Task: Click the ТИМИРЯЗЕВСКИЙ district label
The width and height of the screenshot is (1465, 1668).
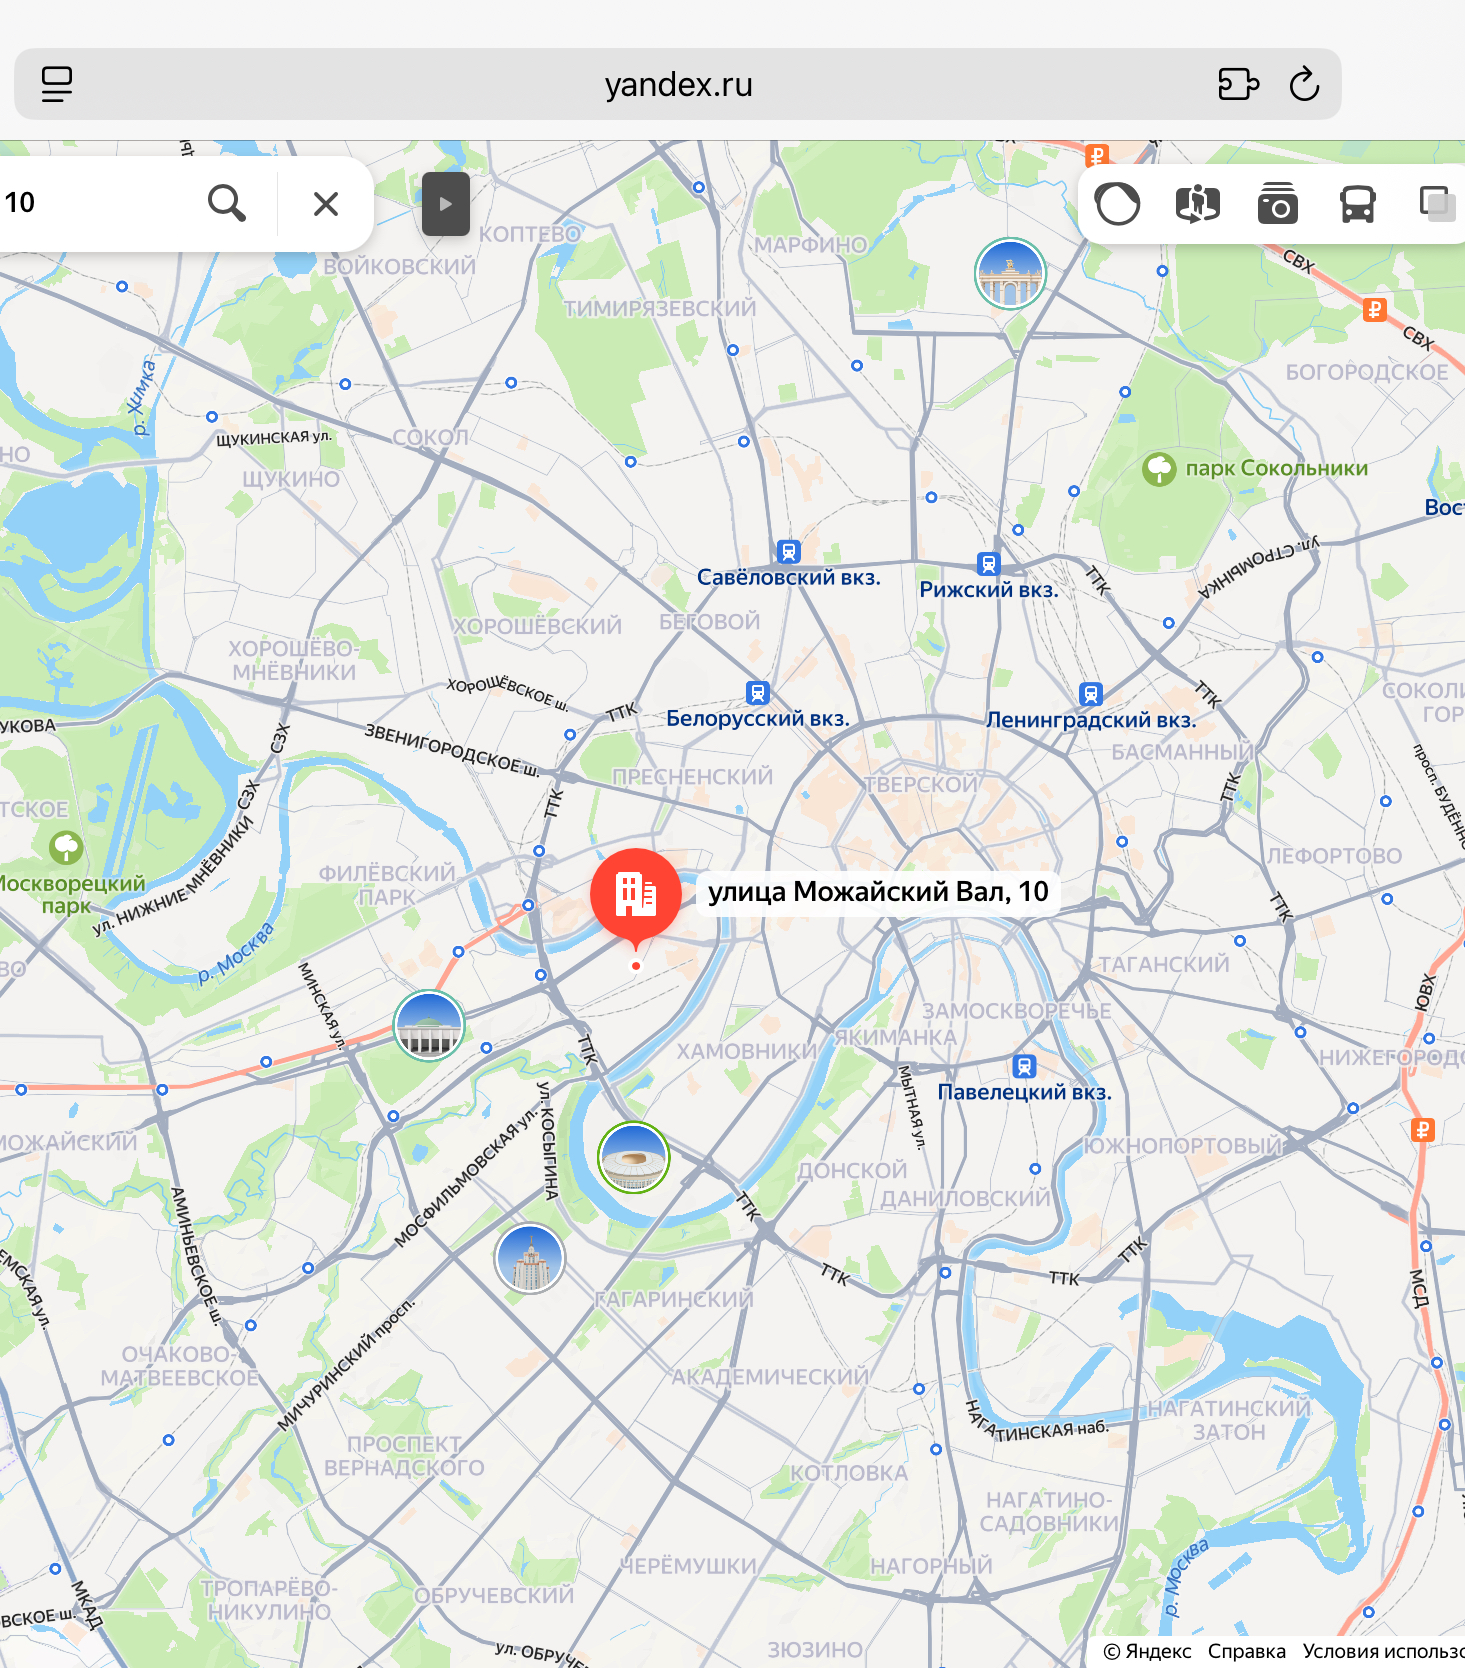Action: click(660, 309)
